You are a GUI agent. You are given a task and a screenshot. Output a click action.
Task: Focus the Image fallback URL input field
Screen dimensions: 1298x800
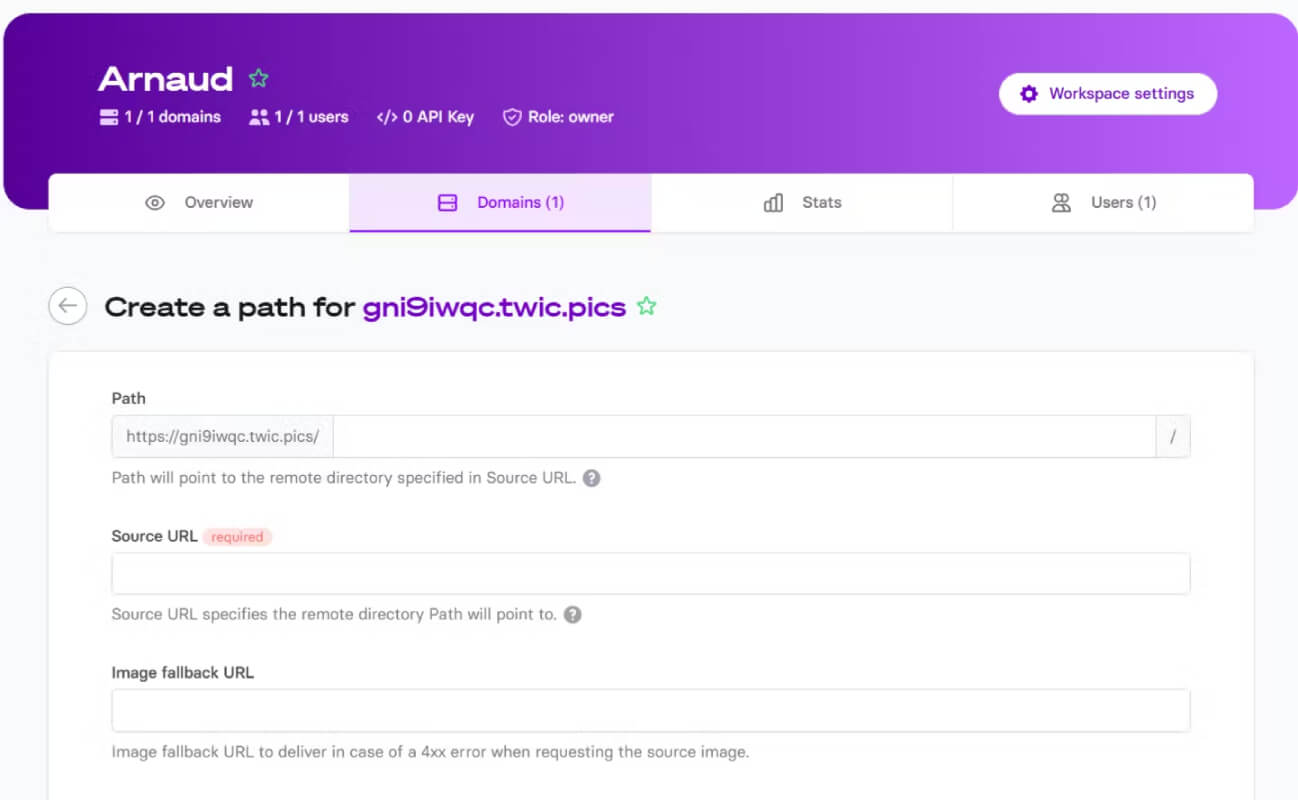651,711
